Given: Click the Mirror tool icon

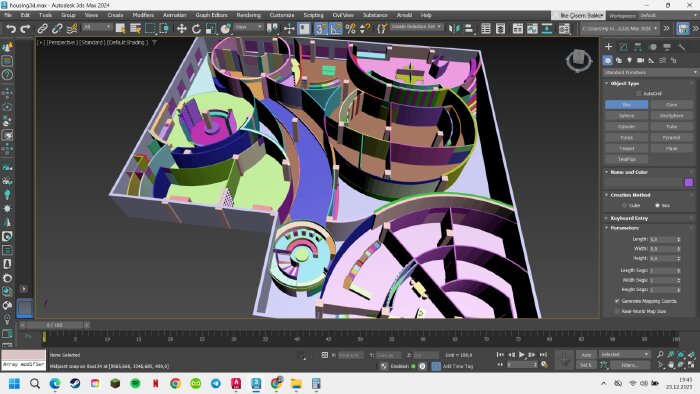Looking at the screenshot, I should pyautogui.click(x=454, y=29).
